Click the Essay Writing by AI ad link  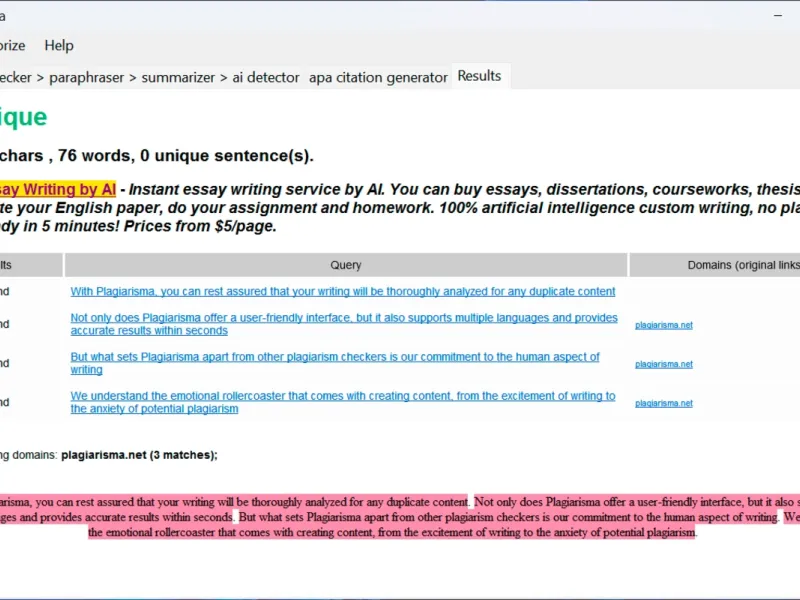coord(58,189)
